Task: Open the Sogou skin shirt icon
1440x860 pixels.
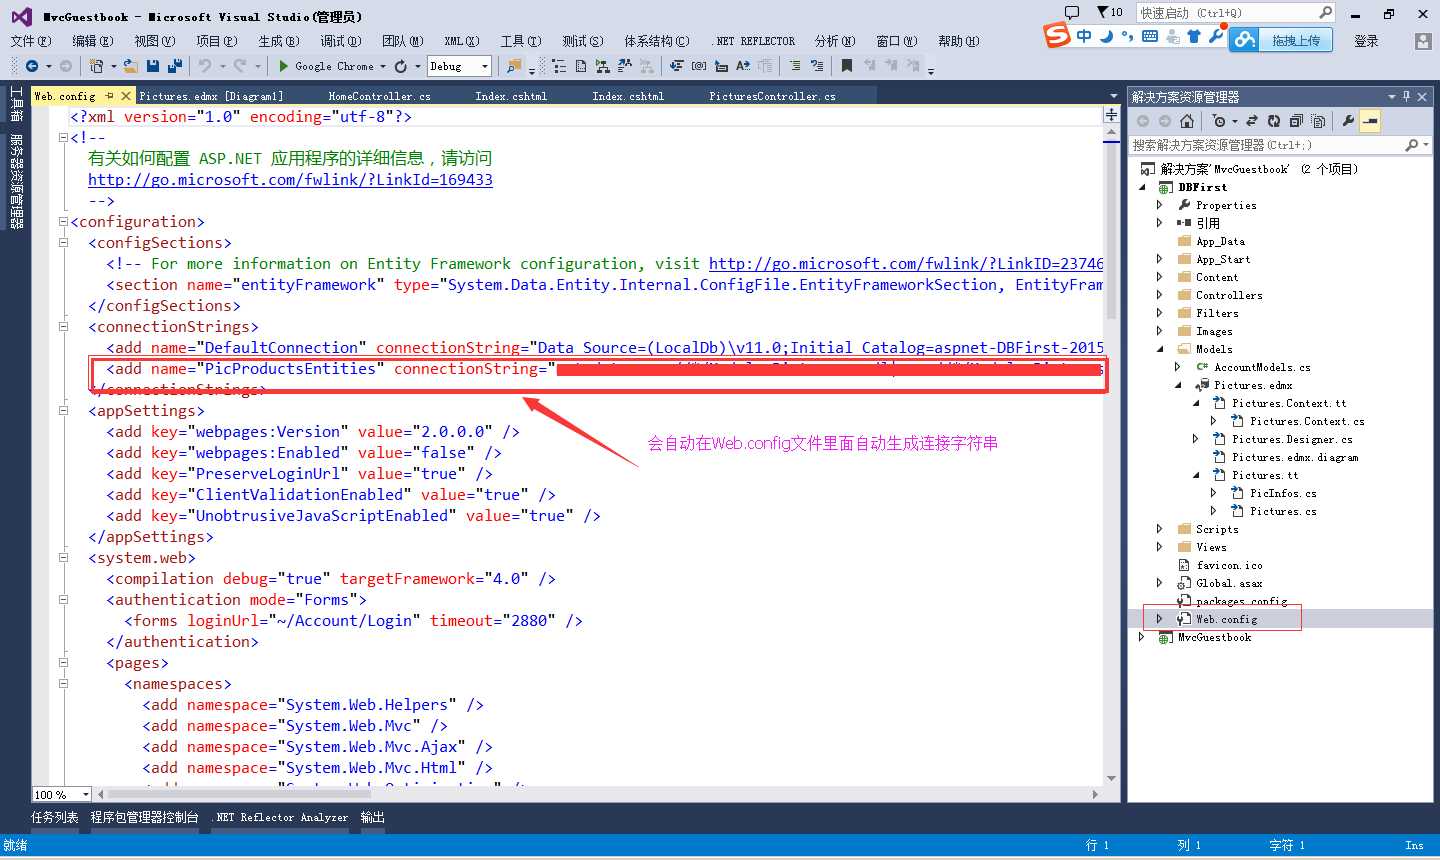Action: (x=1194, y=36)
